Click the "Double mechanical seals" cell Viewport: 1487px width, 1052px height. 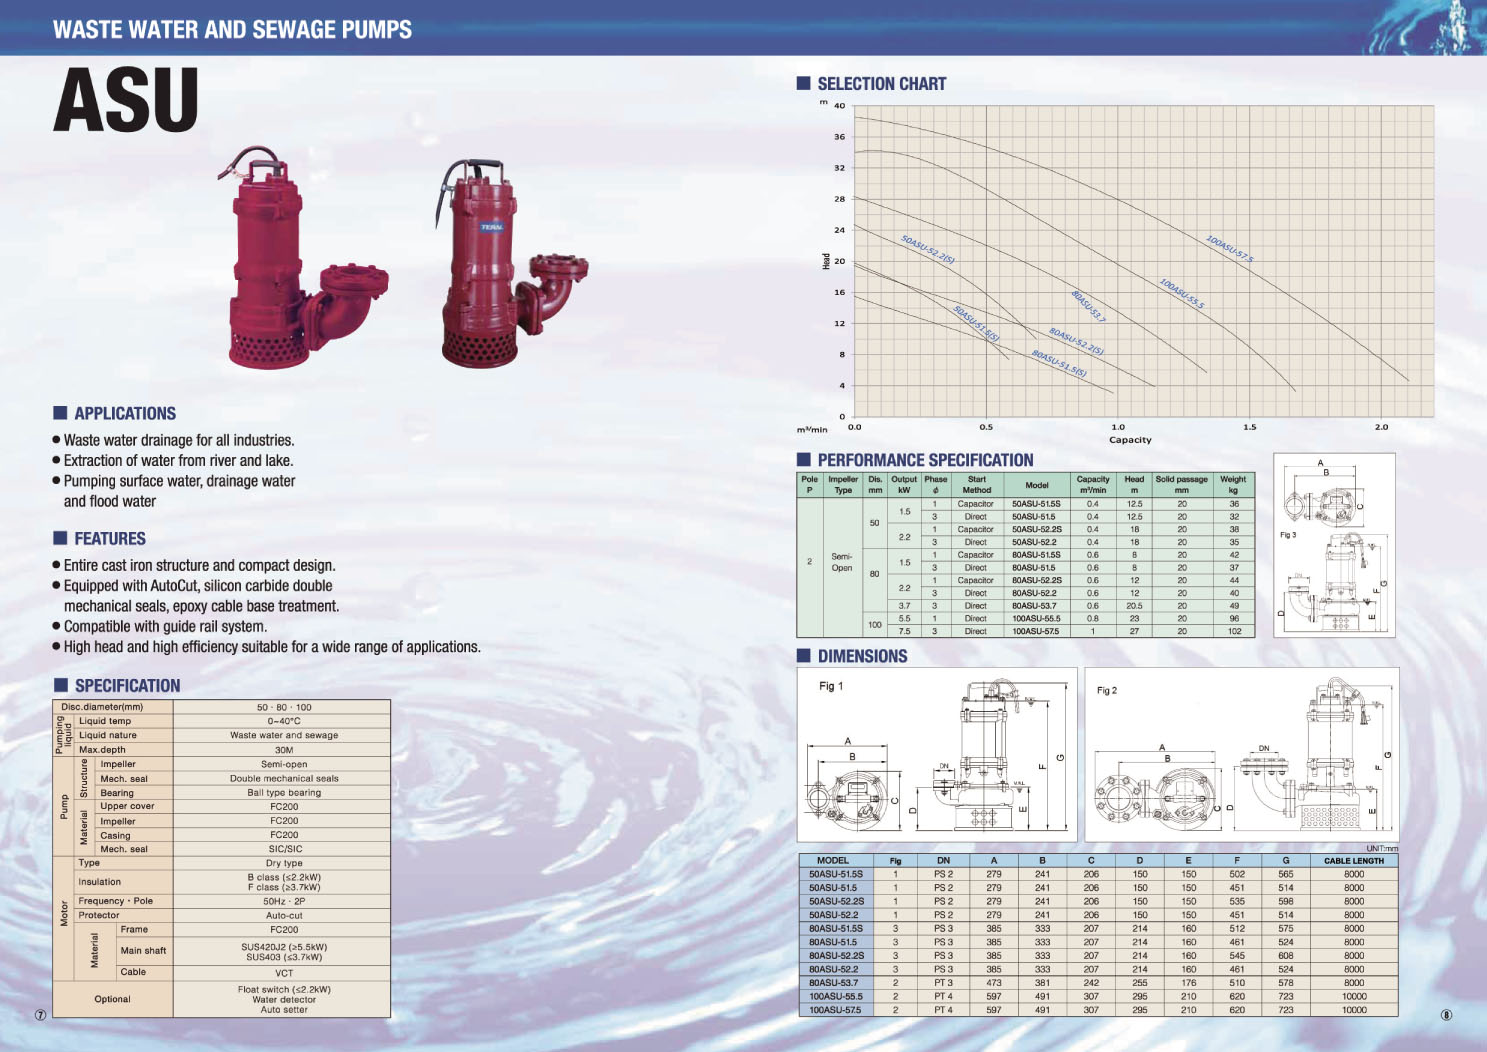tap(284, 778)
